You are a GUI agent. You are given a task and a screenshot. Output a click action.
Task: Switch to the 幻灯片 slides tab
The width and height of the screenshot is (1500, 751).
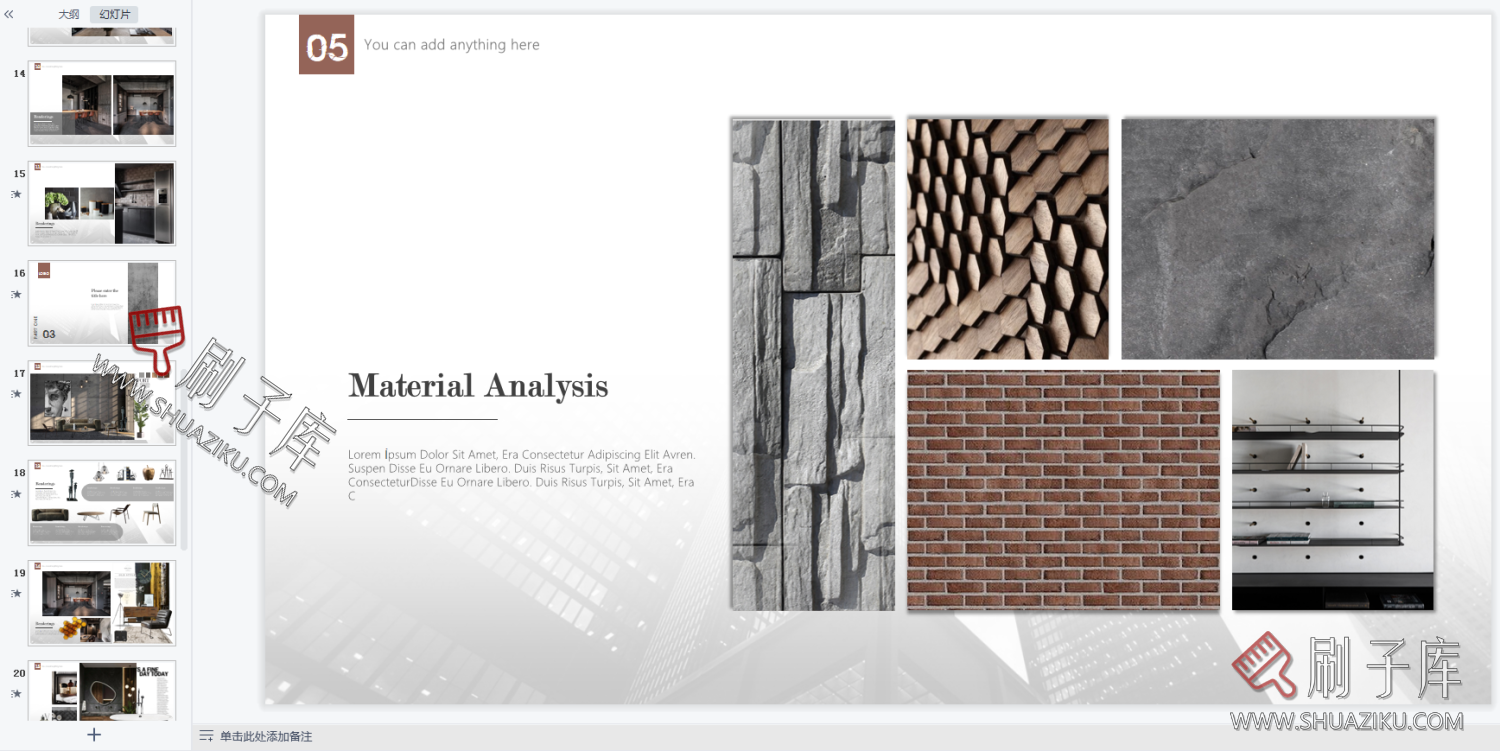click(x=114, y=14)
